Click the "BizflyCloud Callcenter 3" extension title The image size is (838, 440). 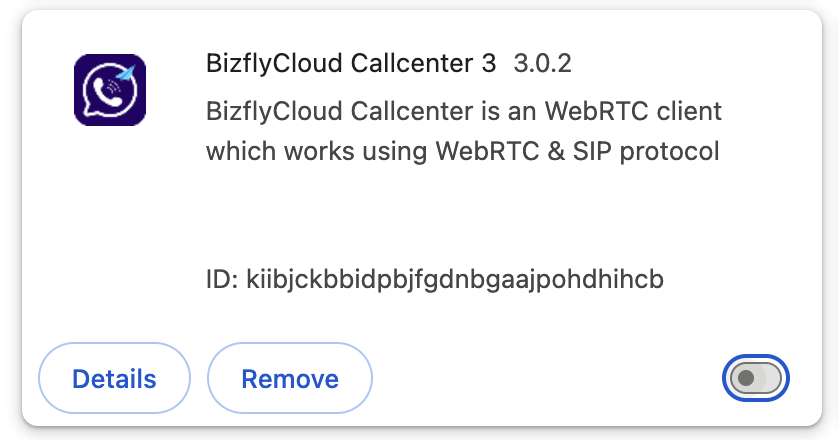(350, 64)
